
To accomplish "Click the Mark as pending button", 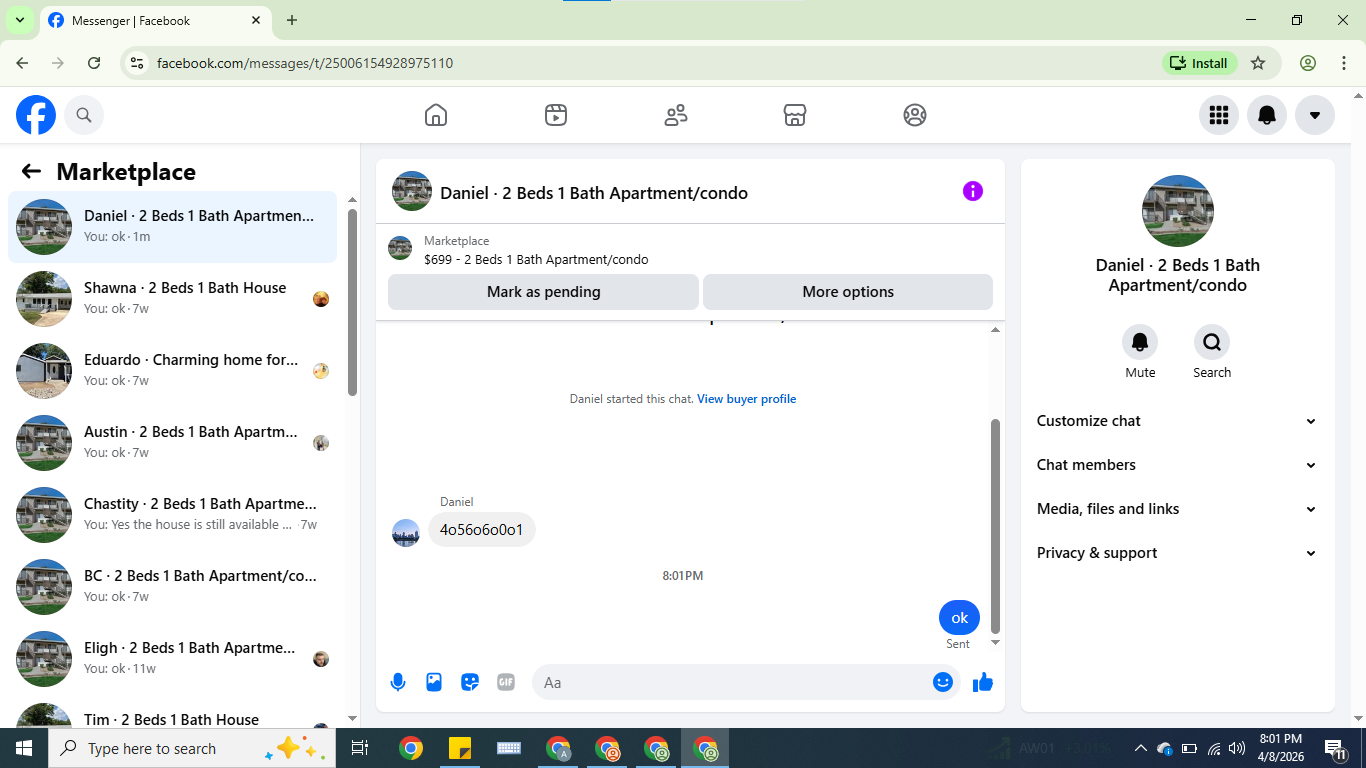I will coord(543,292).
